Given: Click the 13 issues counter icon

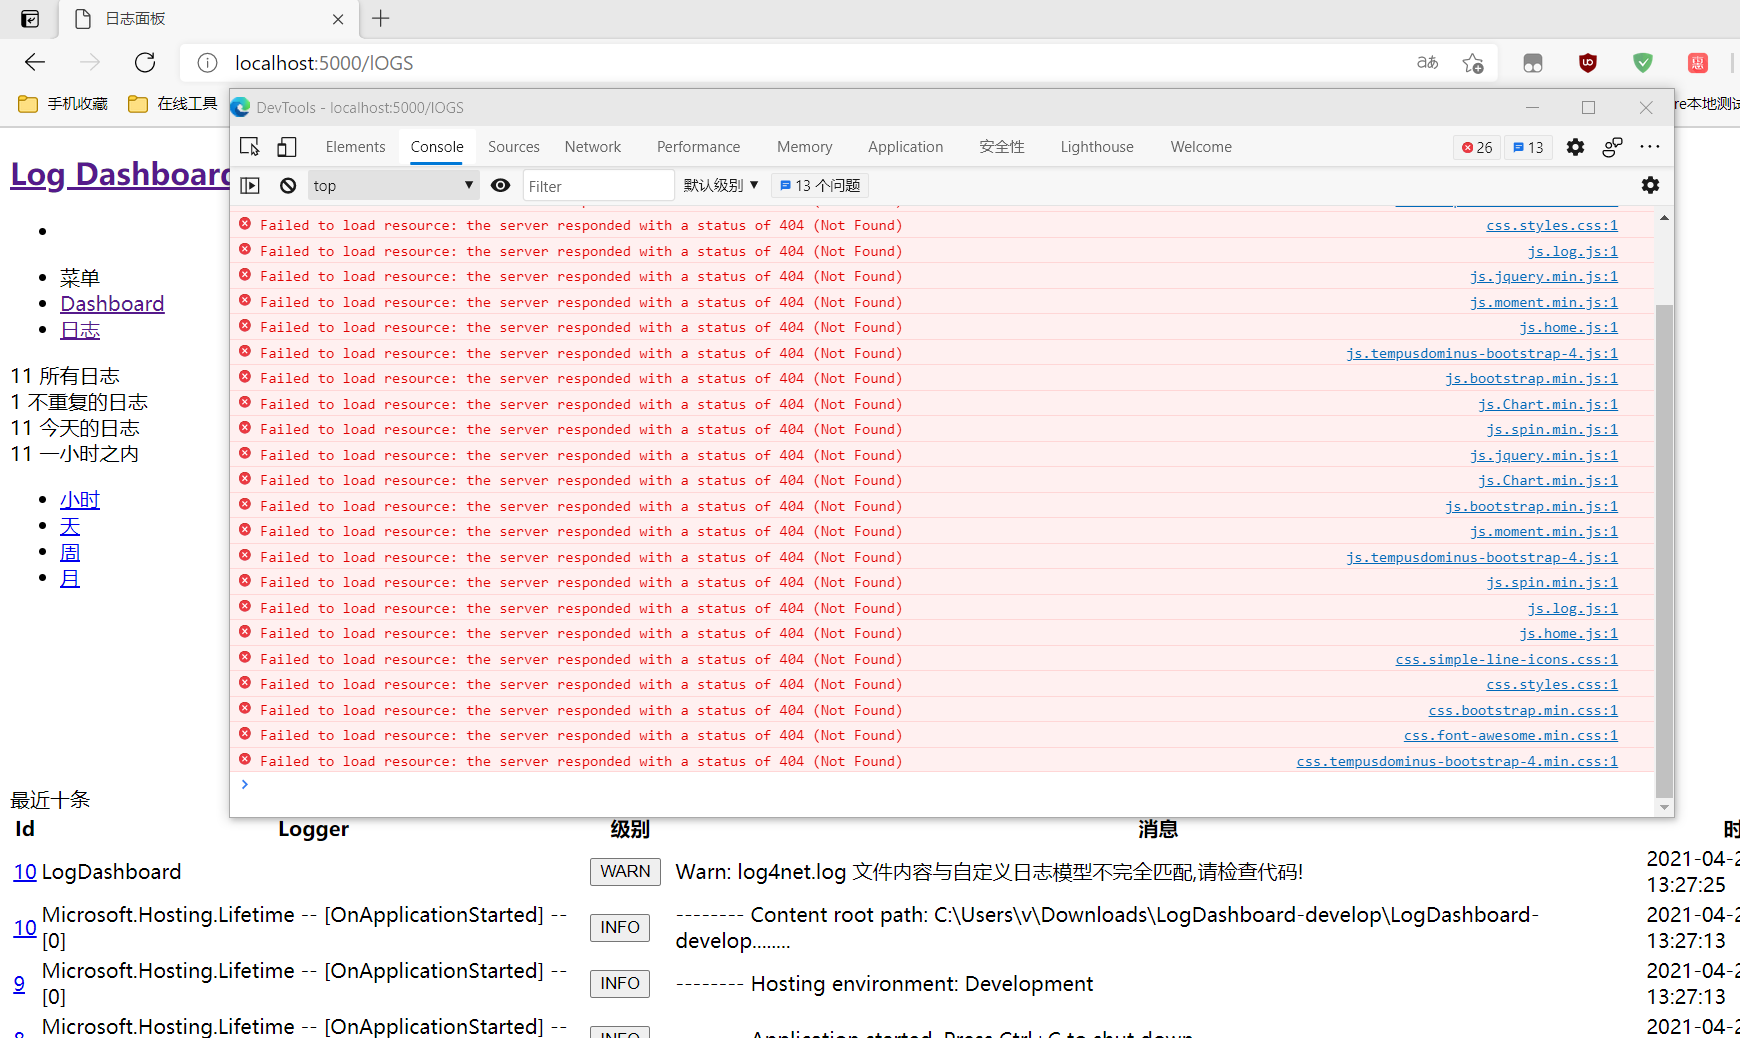Looking at the screenshot, I should [1528, 147].
